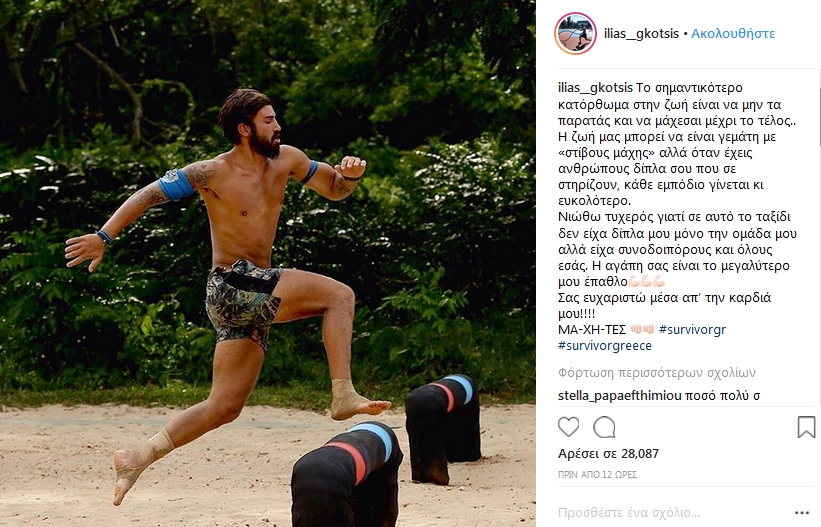Click the flexed biceps emoji in caption
The height and width of the screenshot is (527, 821).
tap(647, 282)
